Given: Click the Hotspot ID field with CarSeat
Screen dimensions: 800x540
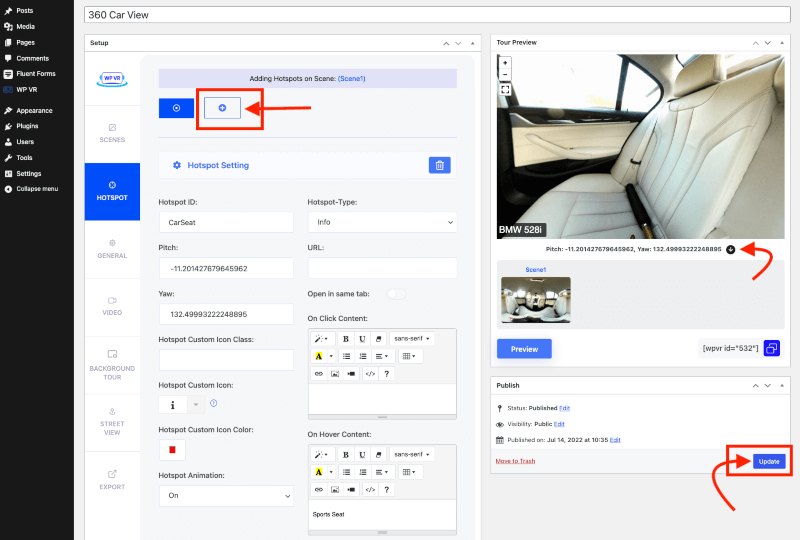Looking at the screenshot, I should coord(226,223).
